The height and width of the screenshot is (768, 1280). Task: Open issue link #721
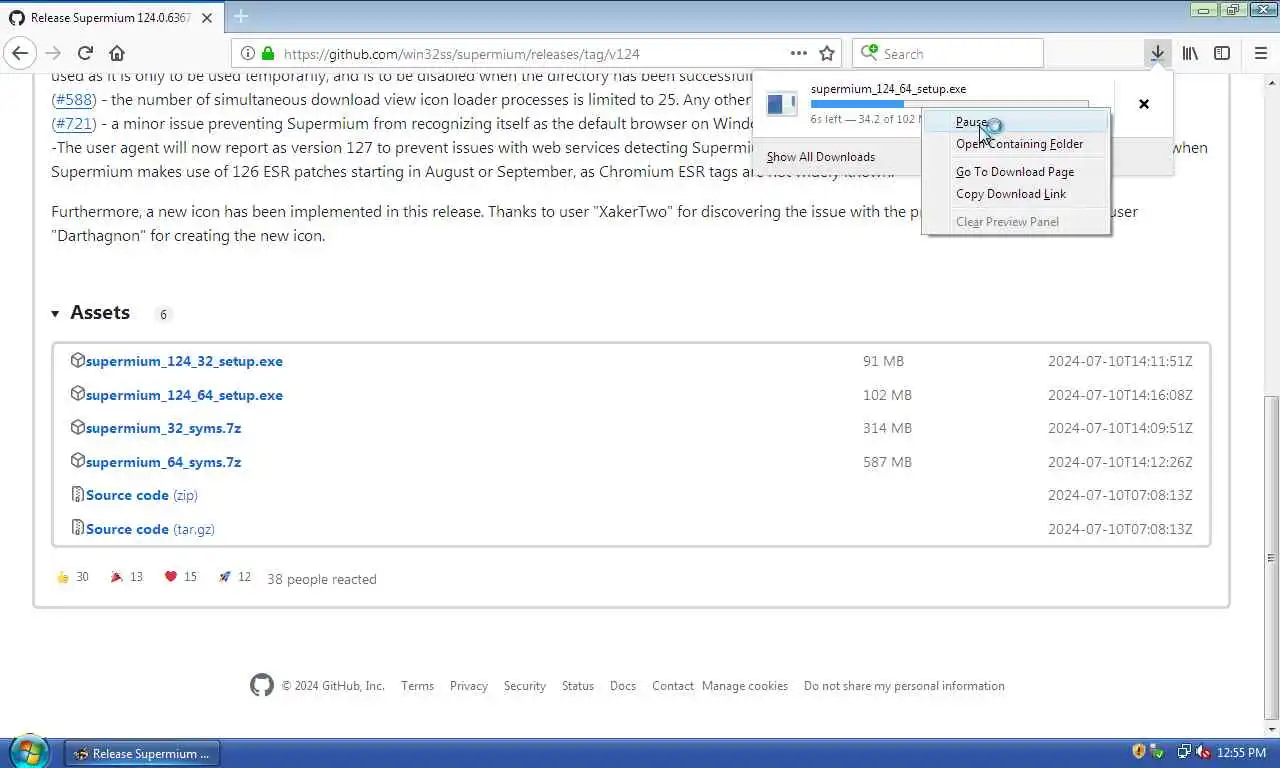click(73, 123)
